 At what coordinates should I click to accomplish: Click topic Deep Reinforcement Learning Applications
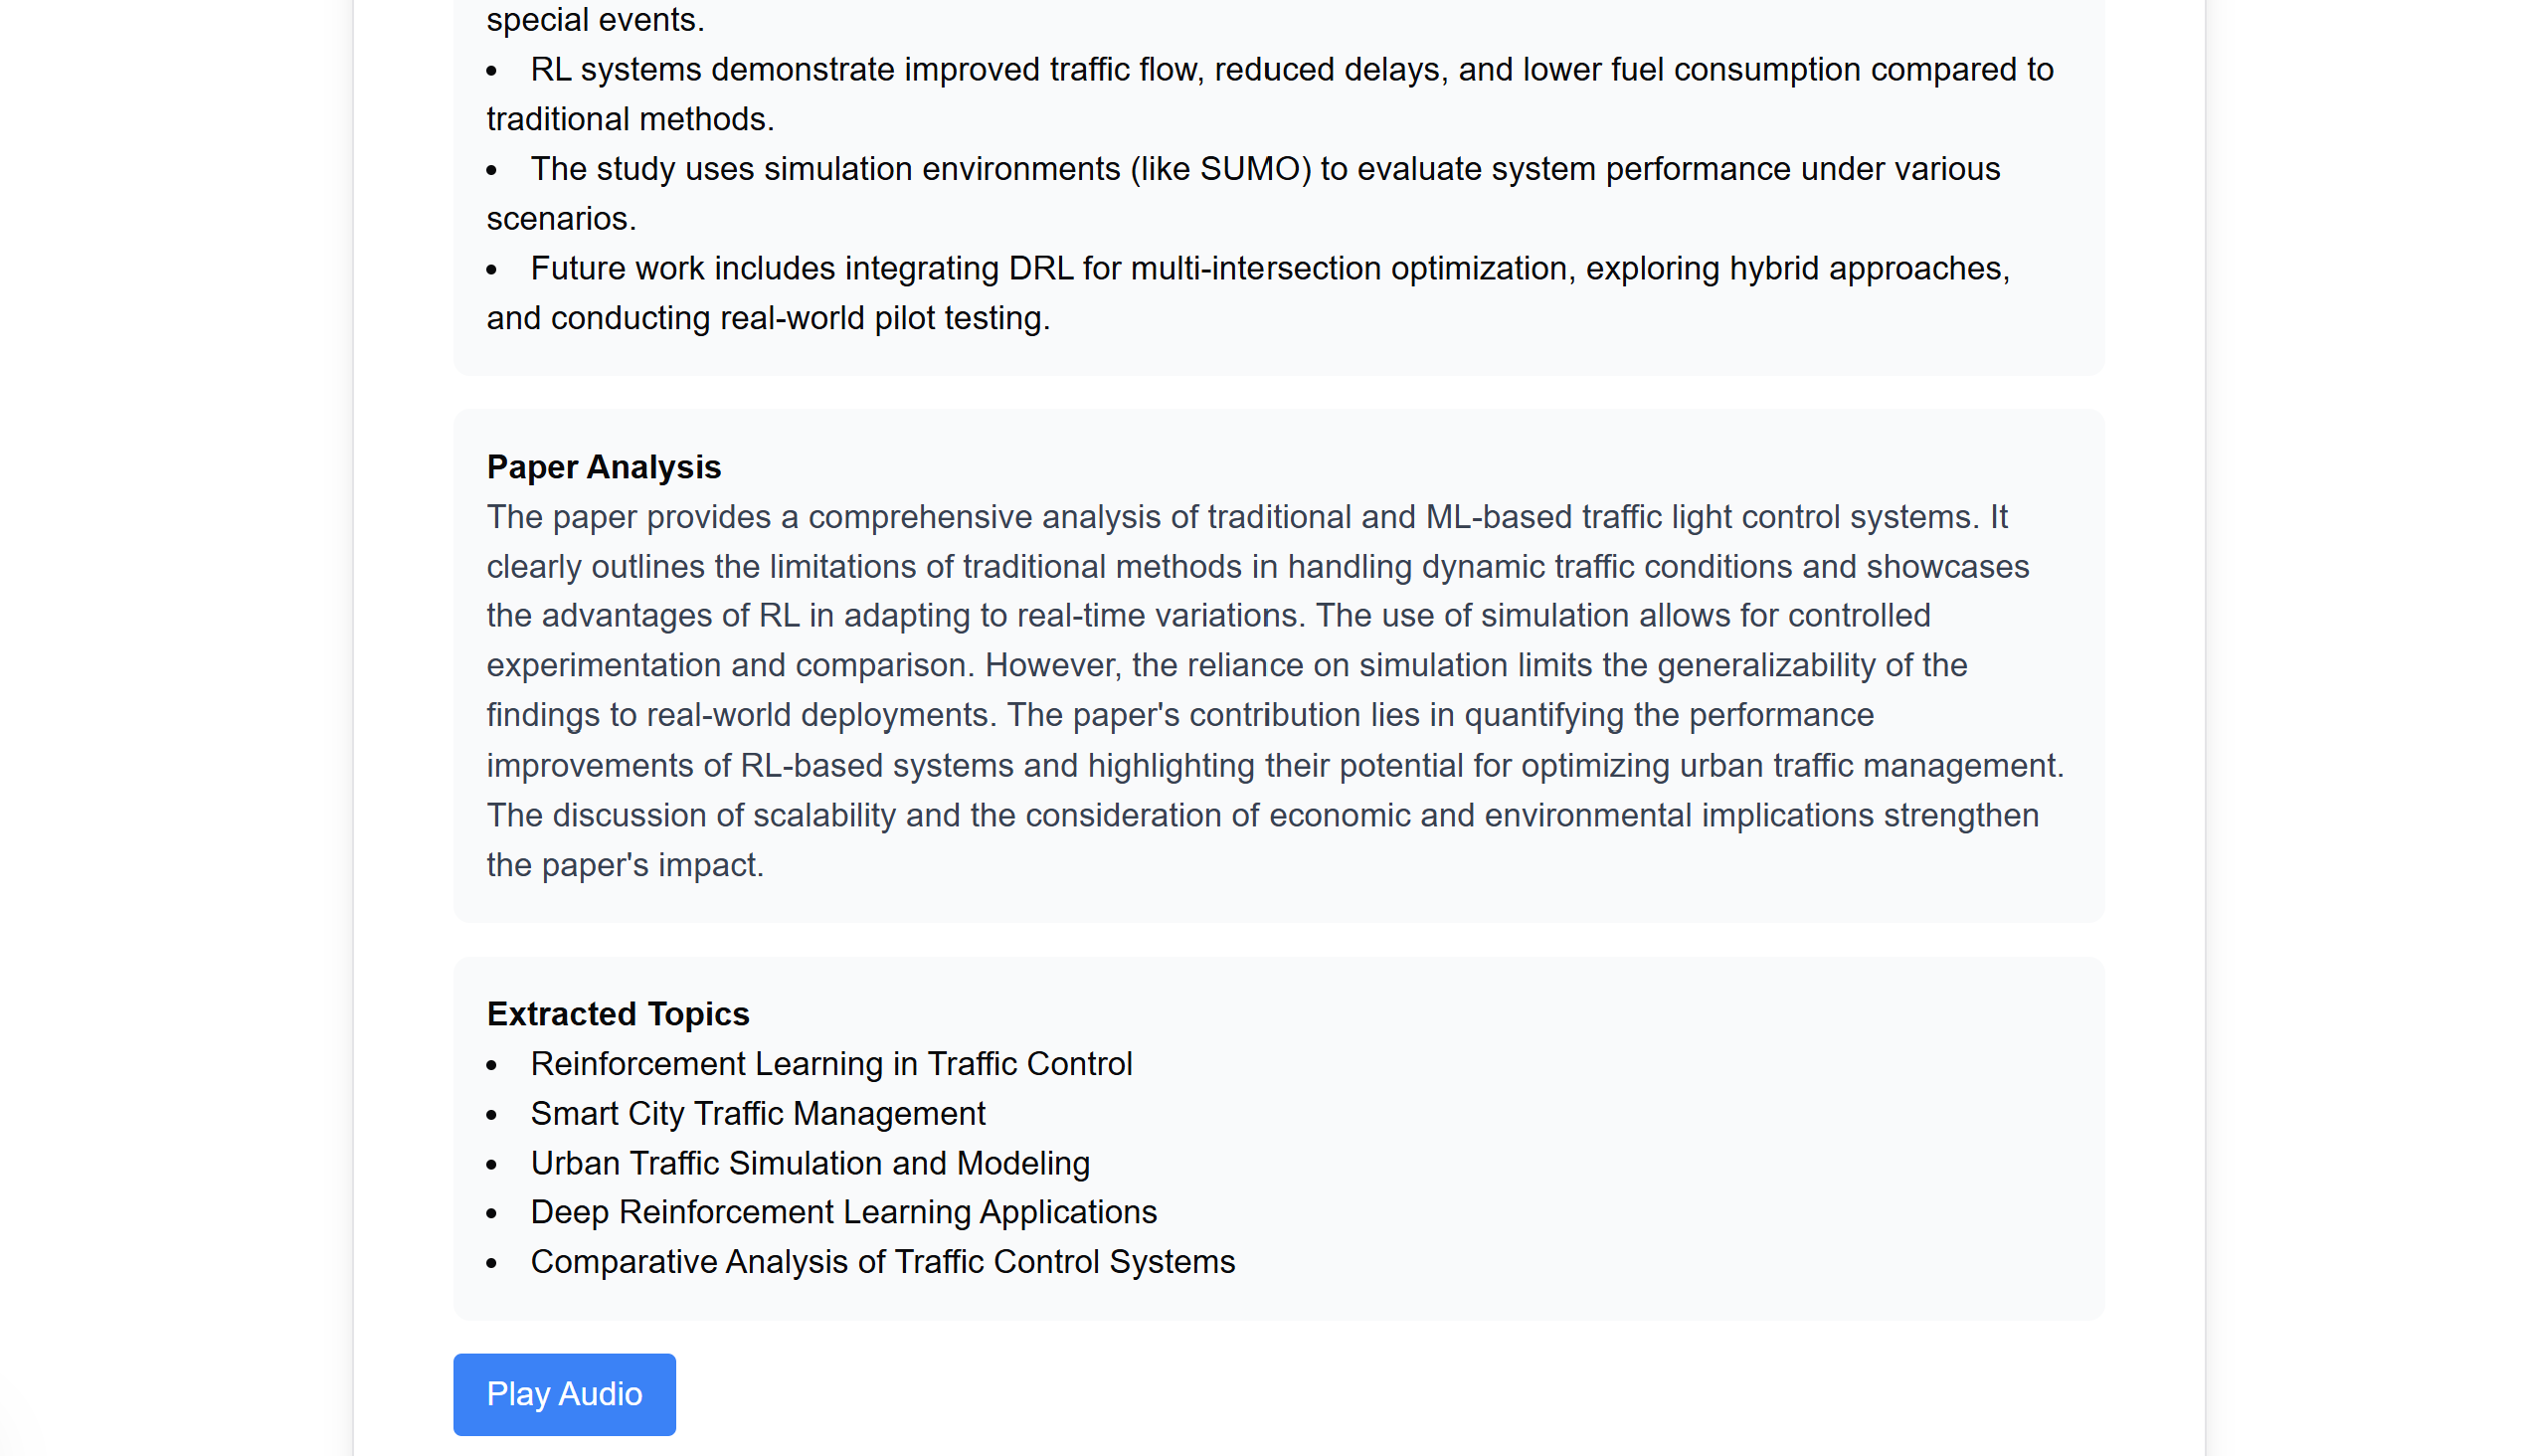(843, 1212)
